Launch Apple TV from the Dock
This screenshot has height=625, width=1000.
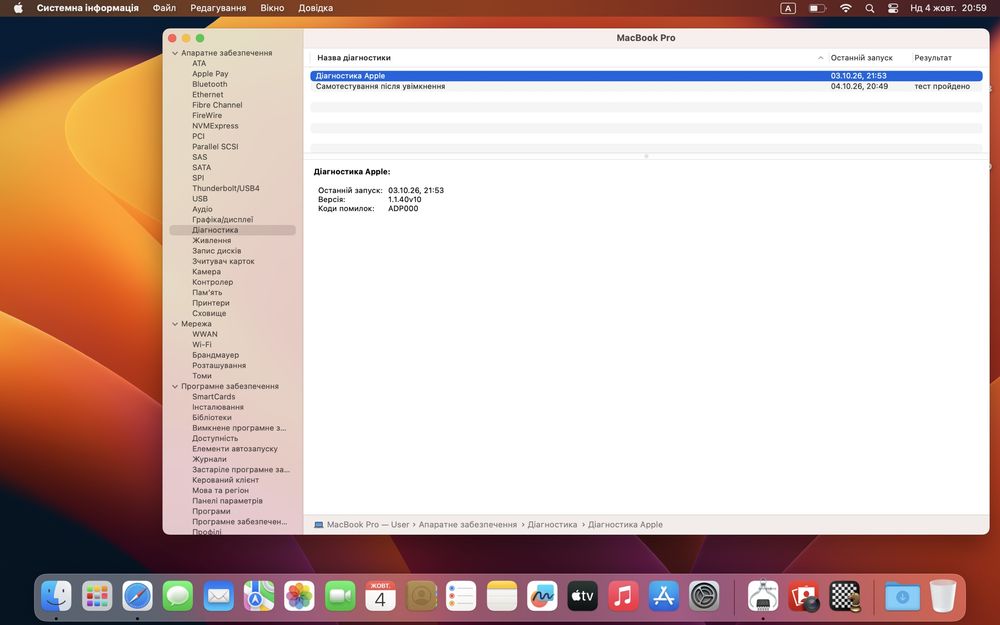582,596
